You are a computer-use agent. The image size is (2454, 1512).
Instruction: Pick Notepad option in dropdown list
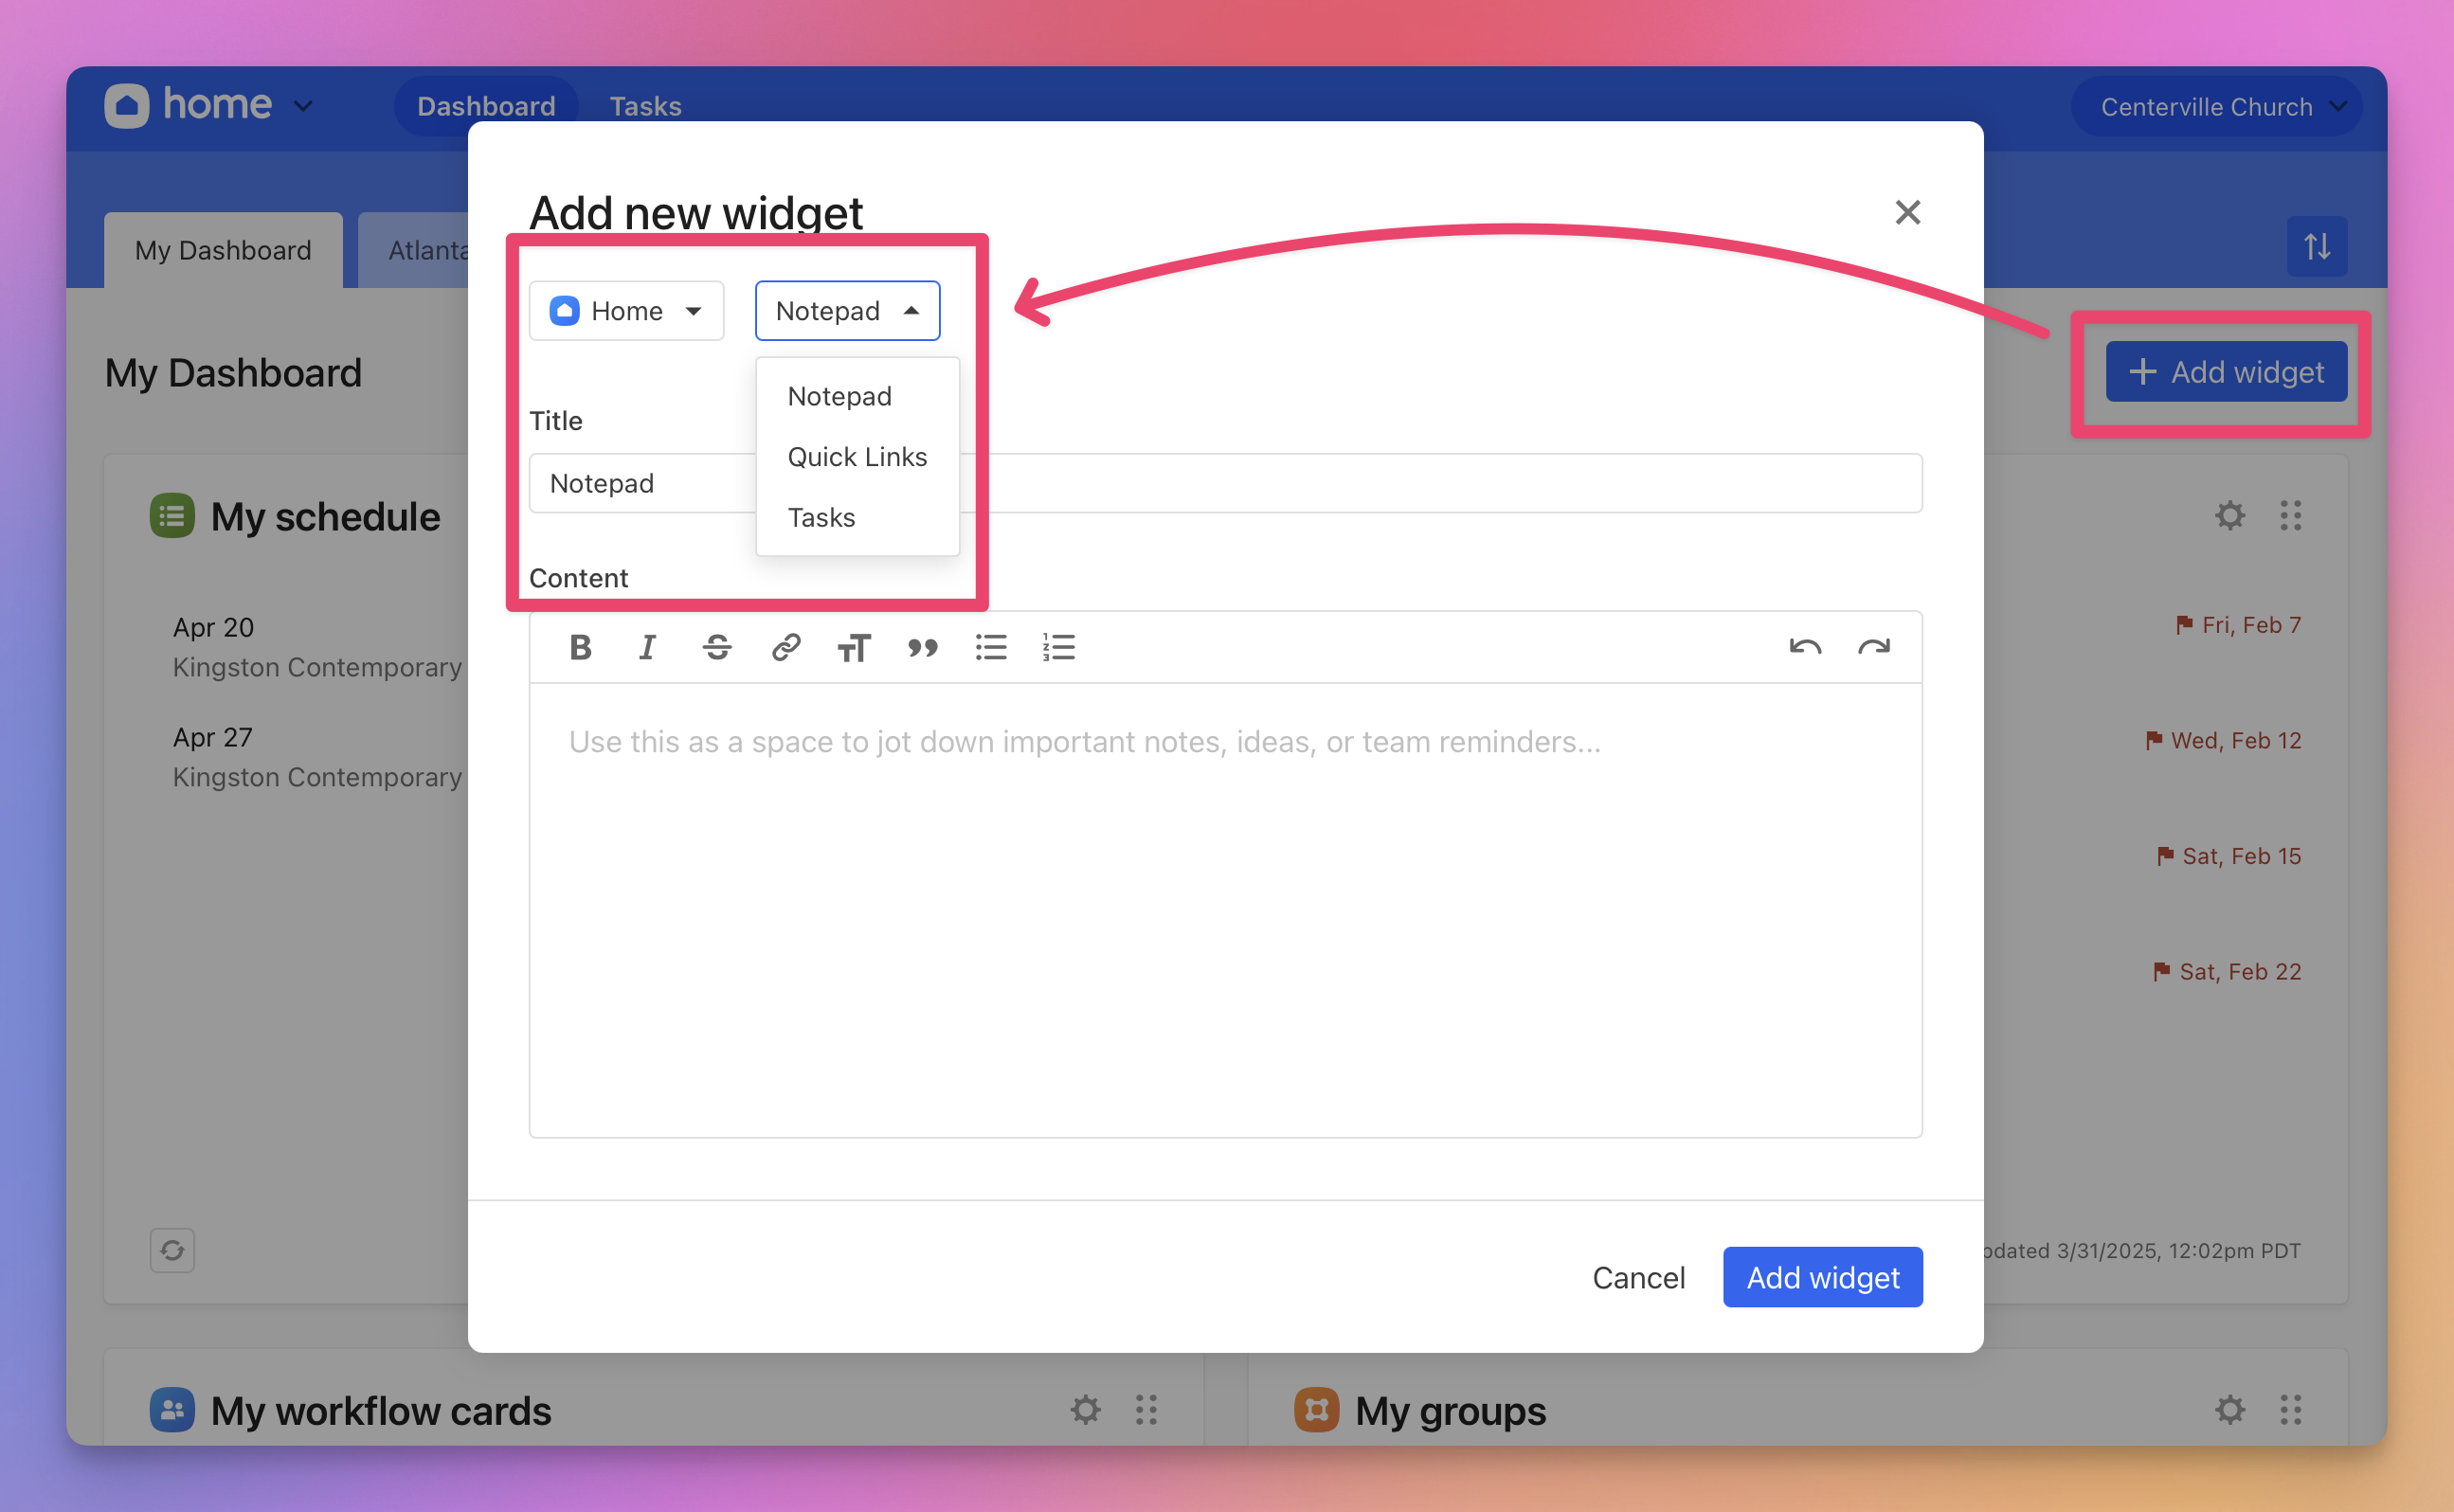click(839, 396)
